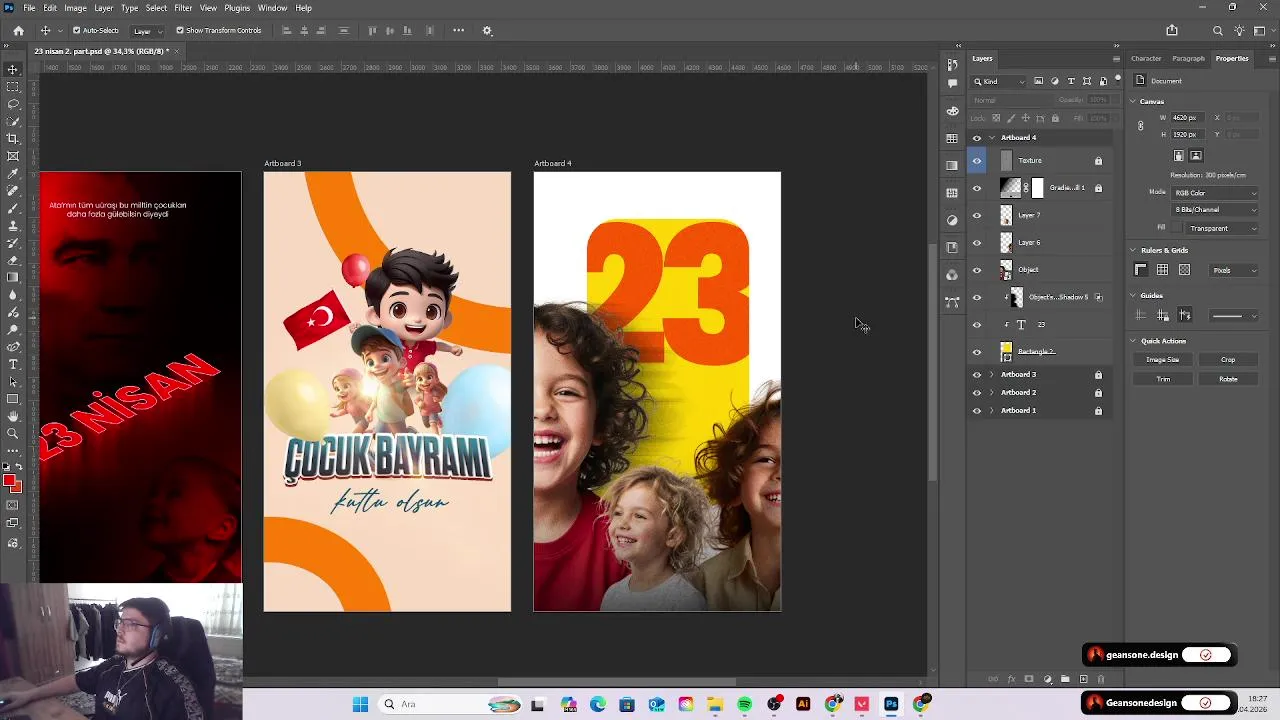Select the Gradient tool
Screen dimensions: 1280x720
click(13, 278)
